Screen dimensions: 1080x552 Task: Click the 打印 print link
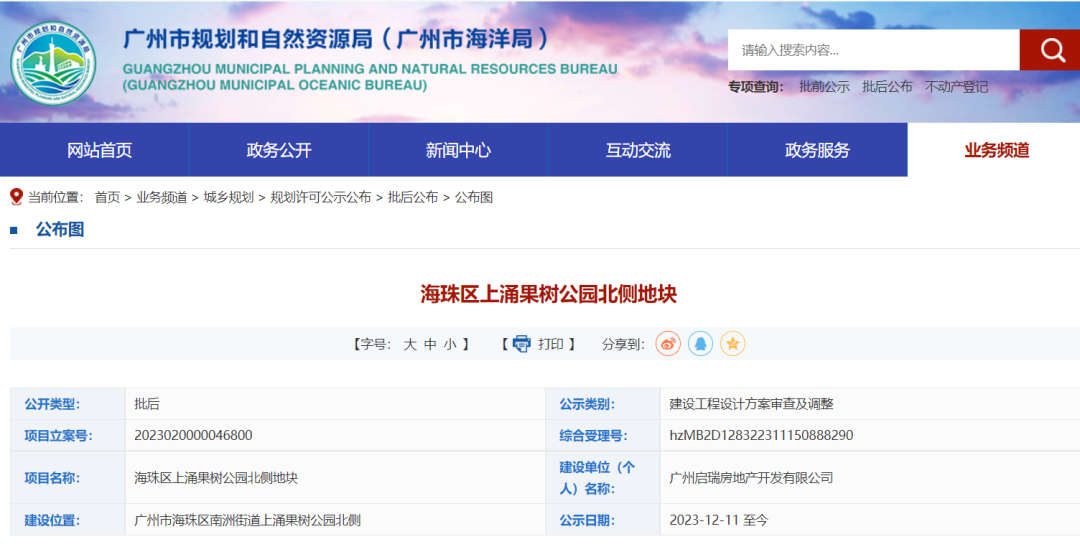[550, 344]
